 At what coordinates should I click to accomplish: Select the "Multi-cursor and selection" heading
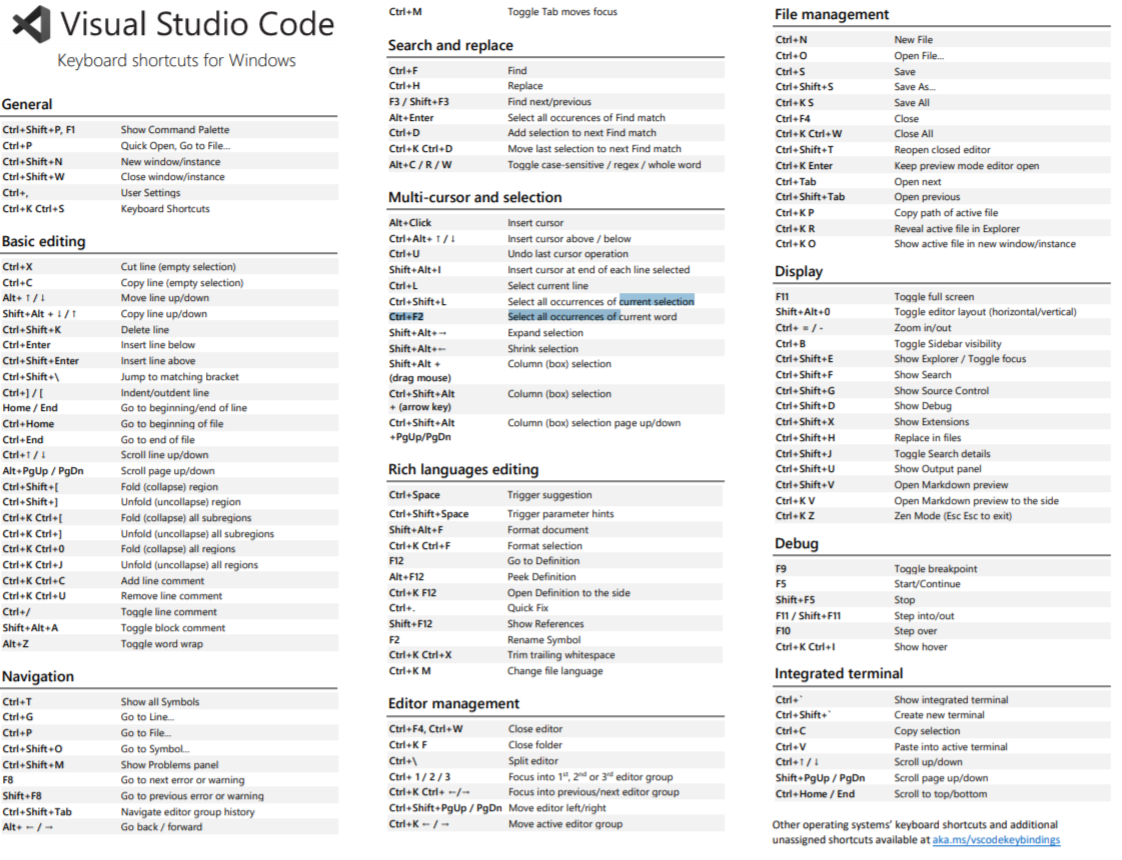(x=475, y=197)
